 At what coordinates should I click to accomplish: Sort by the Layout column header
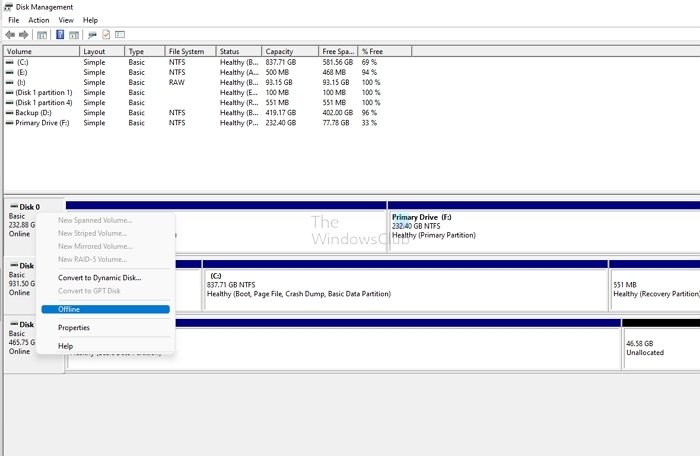click(102, 51)
